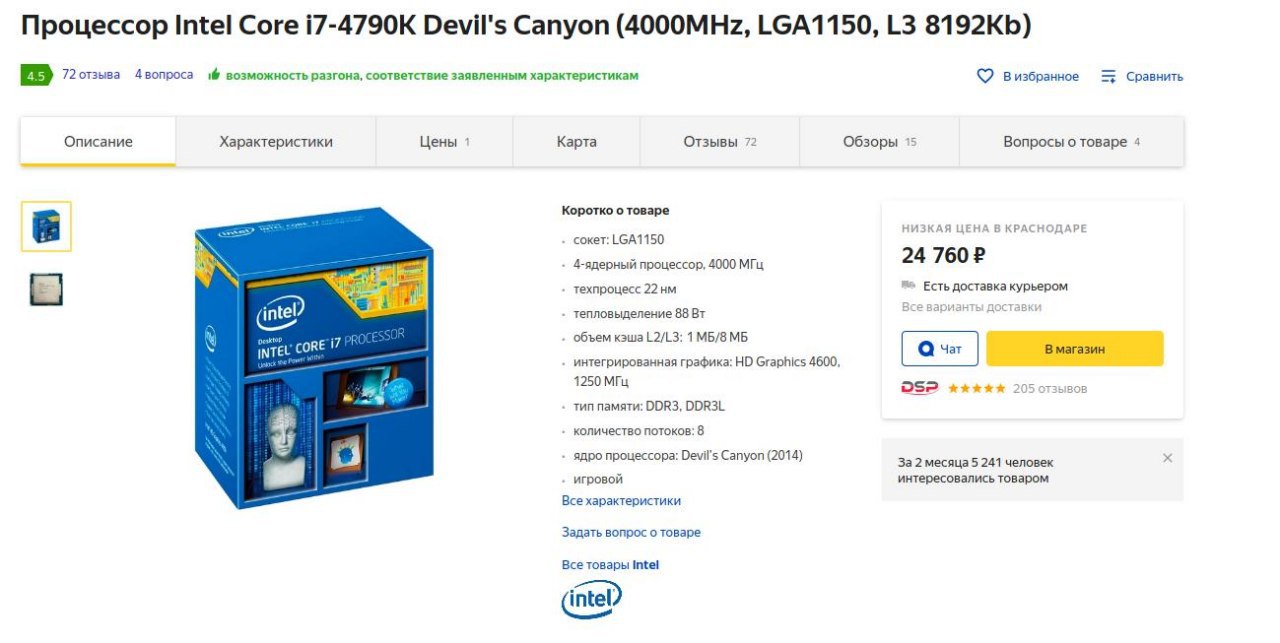Click the delivery truck icon
This screenshot has height=643, width=1280.
pyautogui.click(x=908, y=286)
